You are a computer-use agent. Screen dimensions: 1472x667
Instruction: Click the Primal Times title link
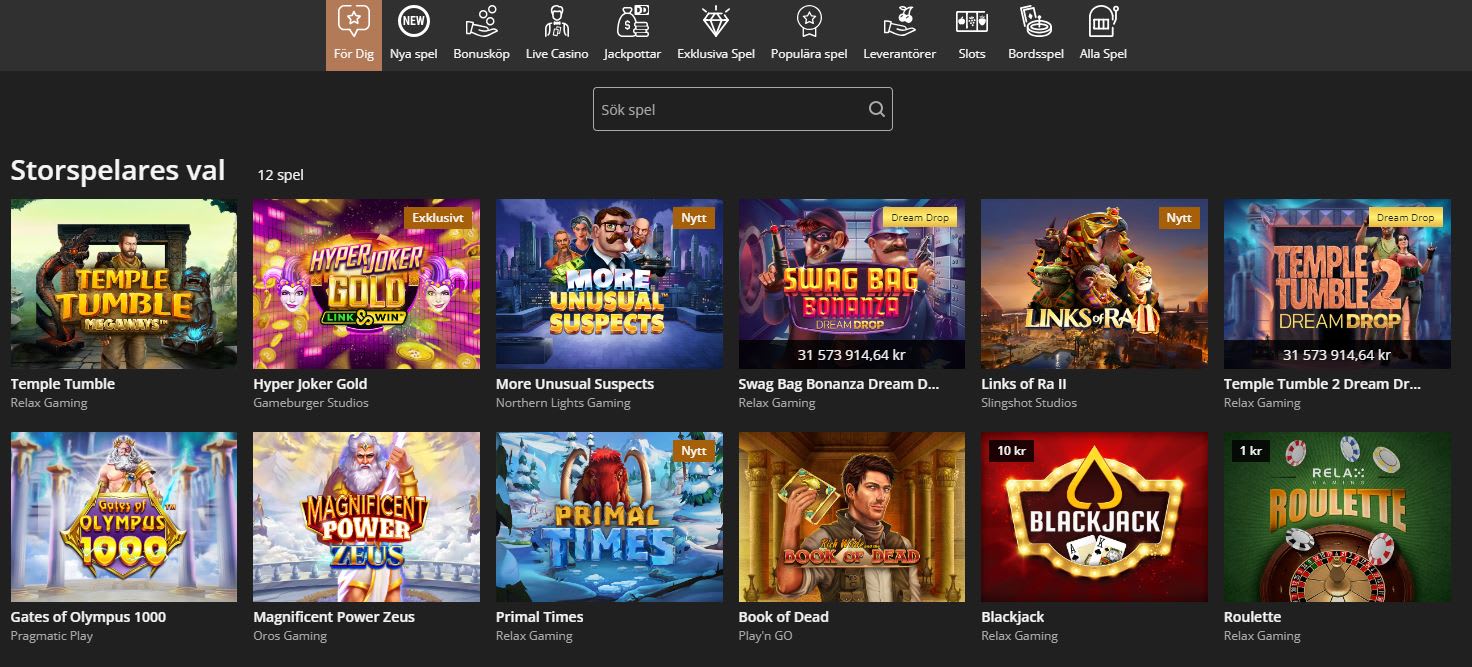click(540, 617)
